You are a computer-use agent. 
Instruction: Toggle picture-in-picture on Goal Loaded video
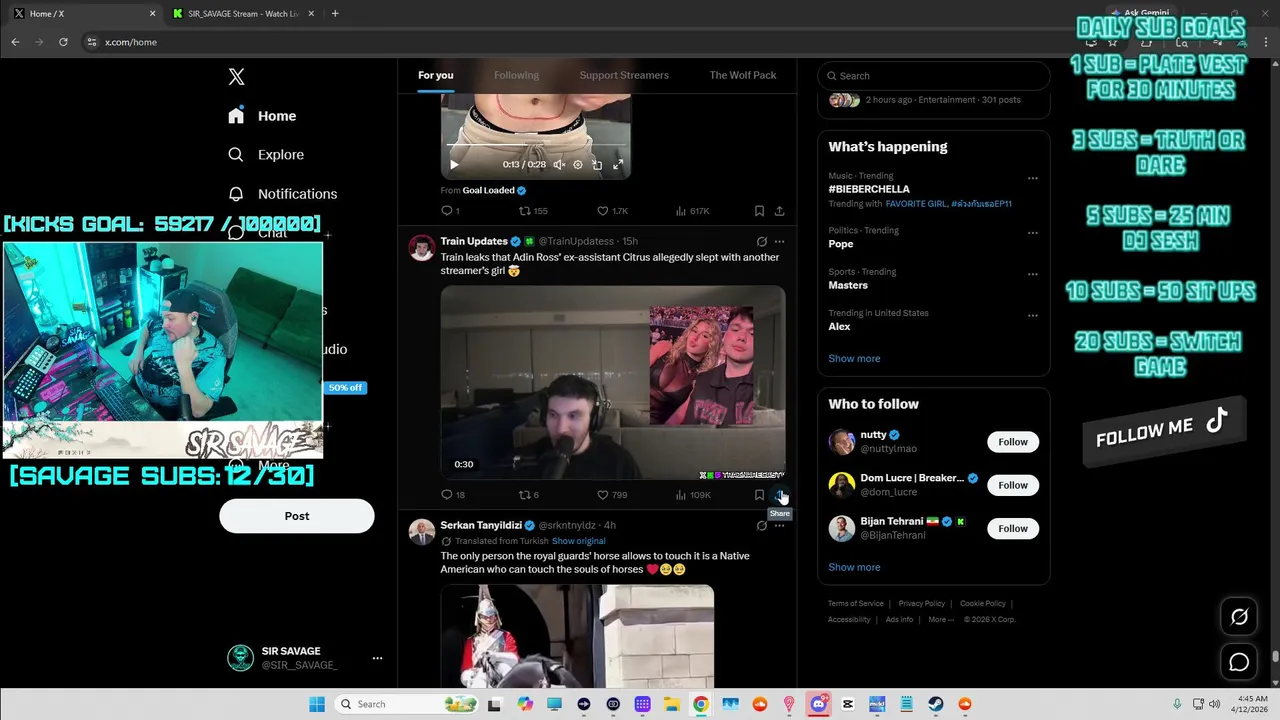[x=597, y=164]
